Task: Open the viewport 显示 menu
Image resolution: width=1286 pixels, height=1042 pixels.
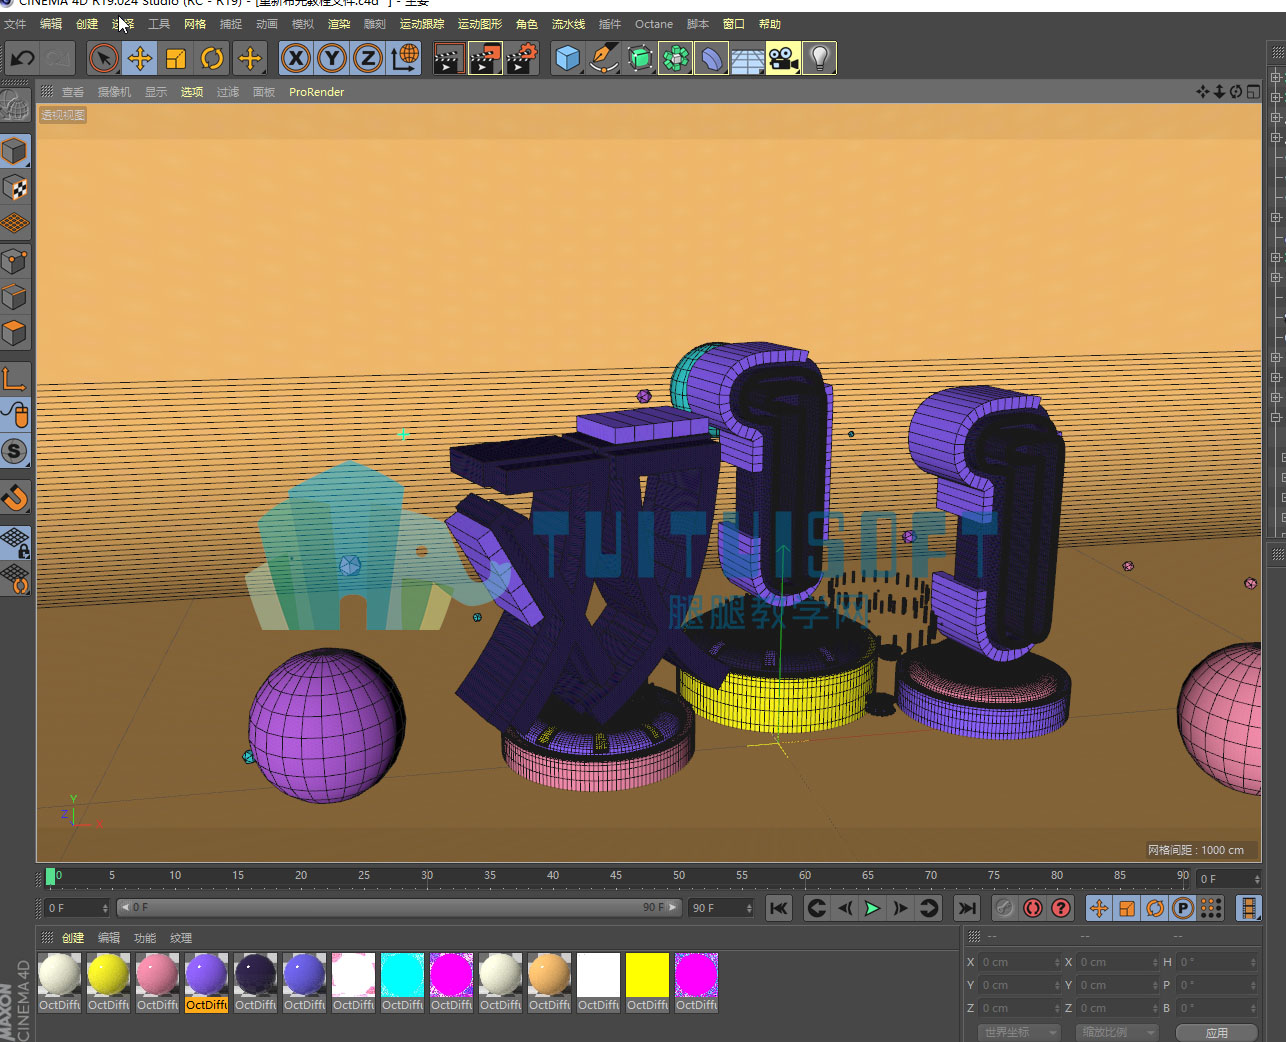Action: (156, 92)
